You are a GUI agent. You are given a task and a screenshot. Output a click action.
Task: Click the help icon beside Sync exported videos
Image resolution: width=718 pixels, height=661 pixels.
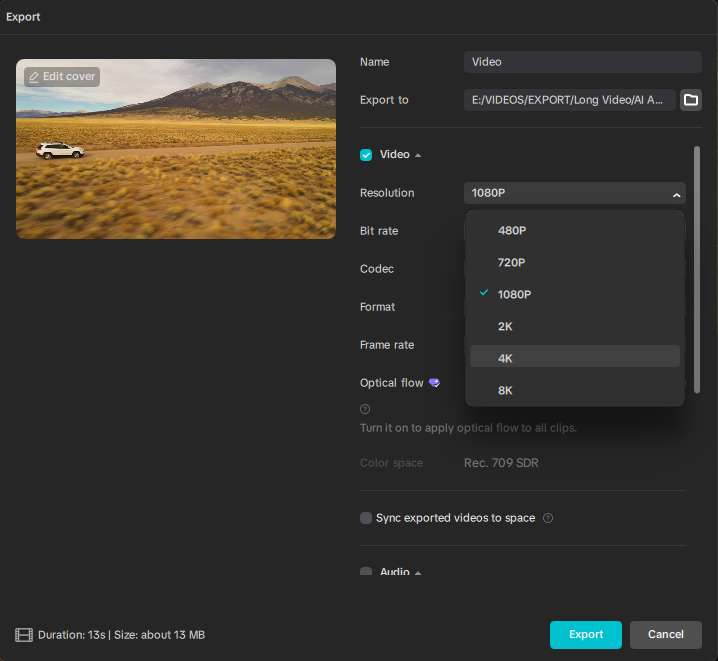pos(548,518)
